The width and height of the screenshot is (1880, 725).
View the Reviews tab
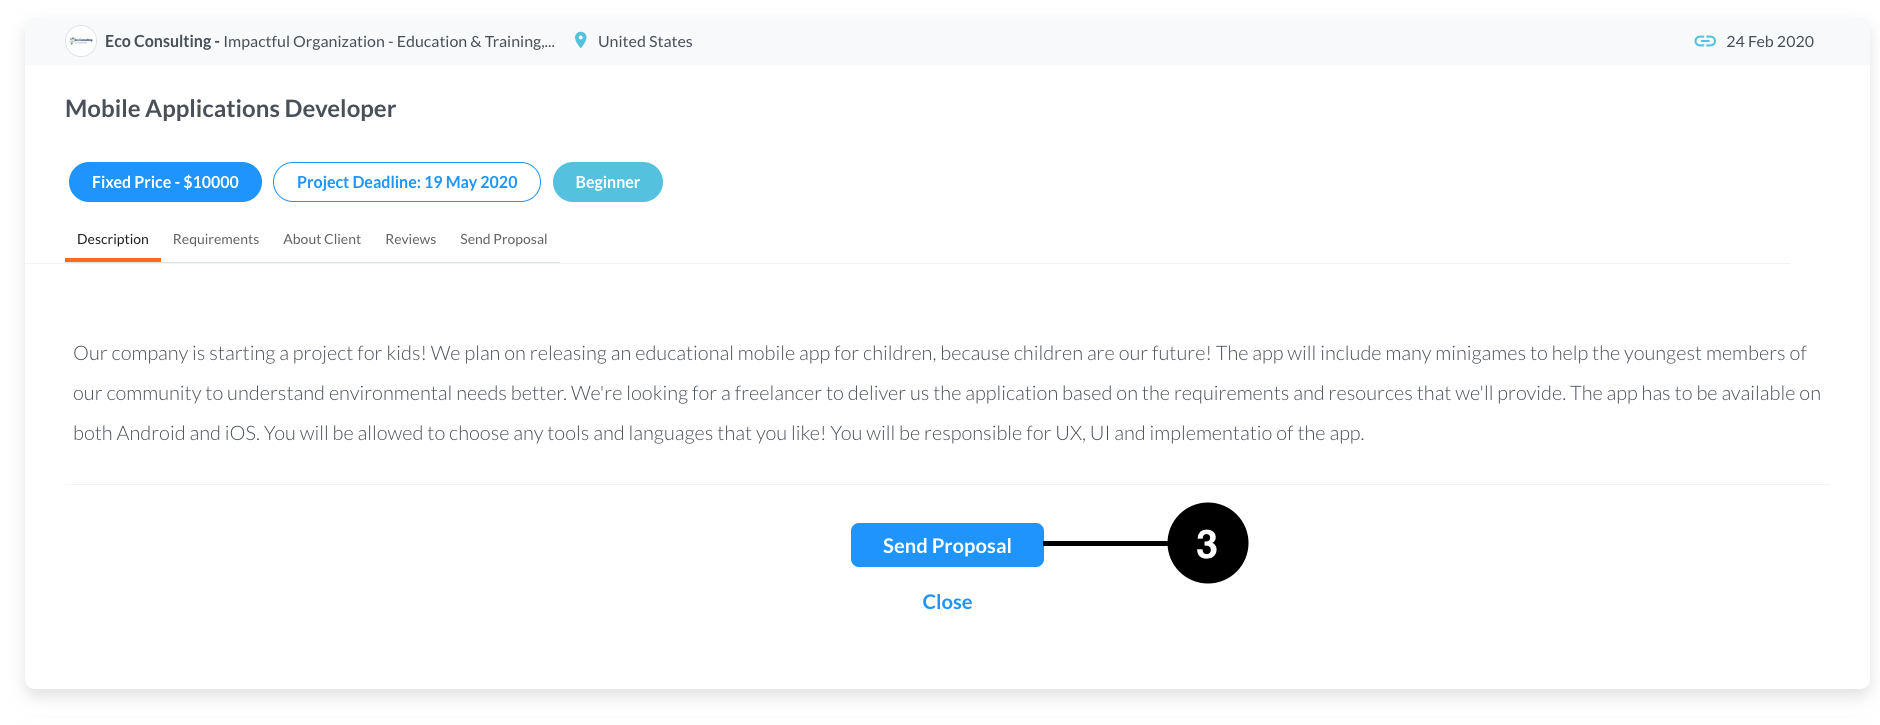411,240
